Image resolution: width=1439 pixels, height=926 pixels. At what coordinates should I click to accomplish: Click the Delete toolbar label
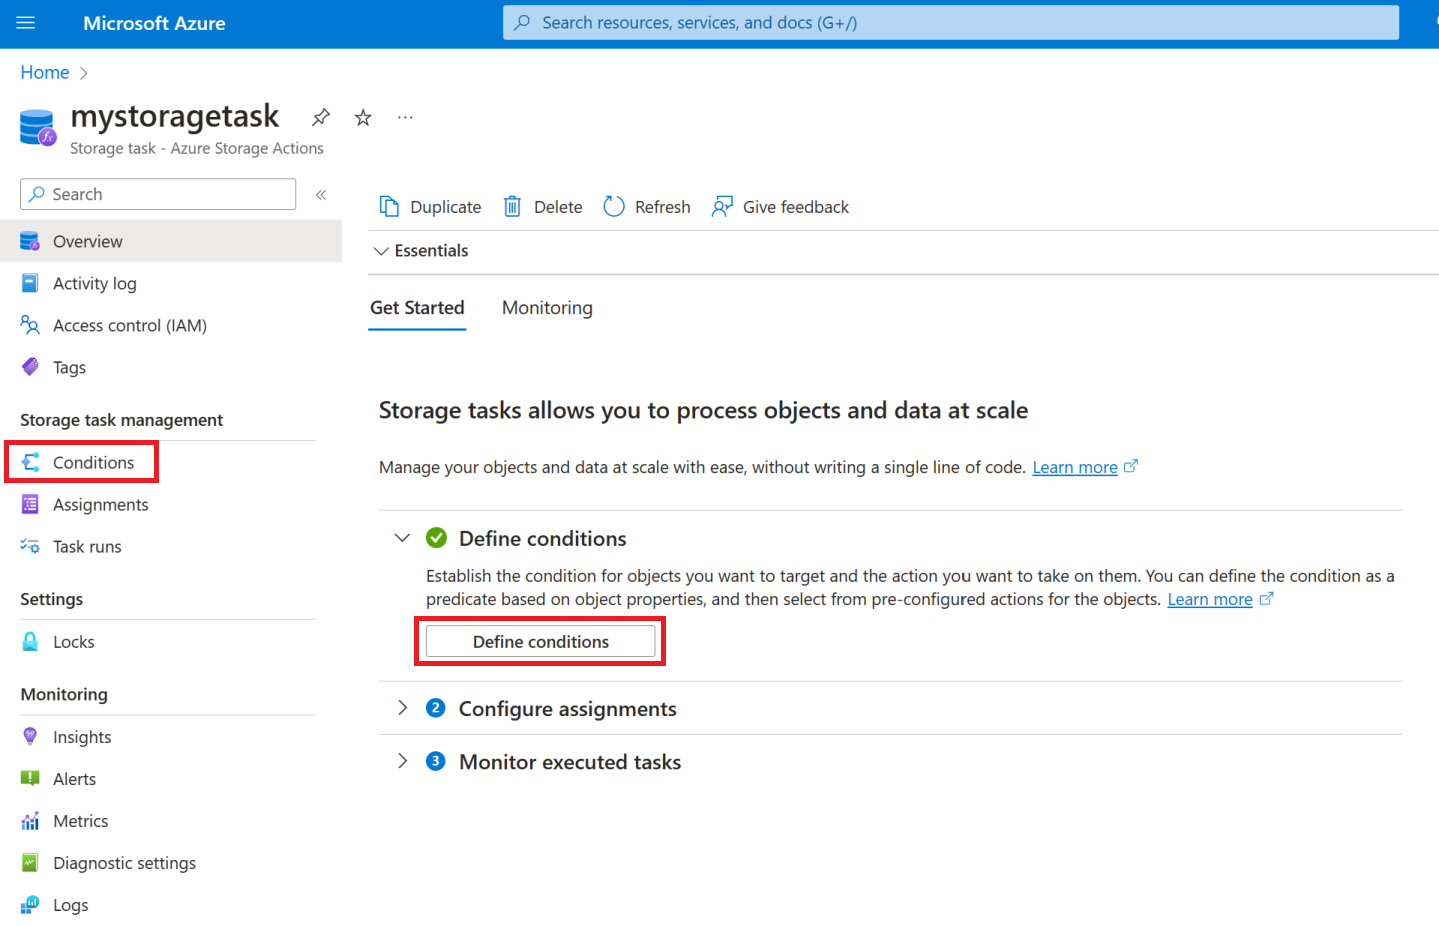(x=558, y=207)
